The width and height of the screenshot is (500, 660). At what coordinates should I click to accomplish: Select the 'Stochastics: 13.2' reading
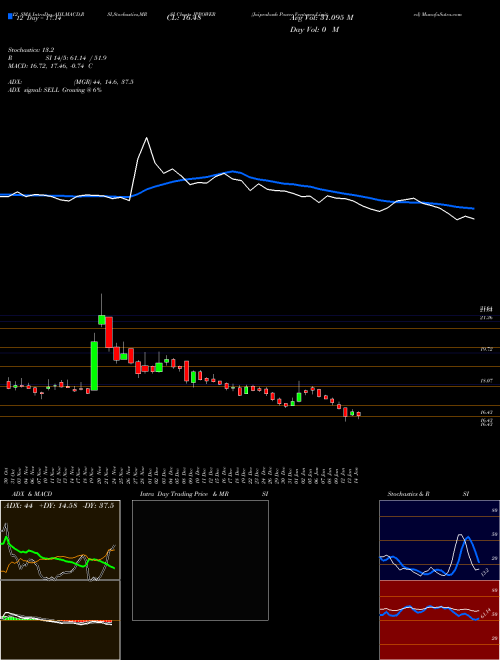coord(31,49)
